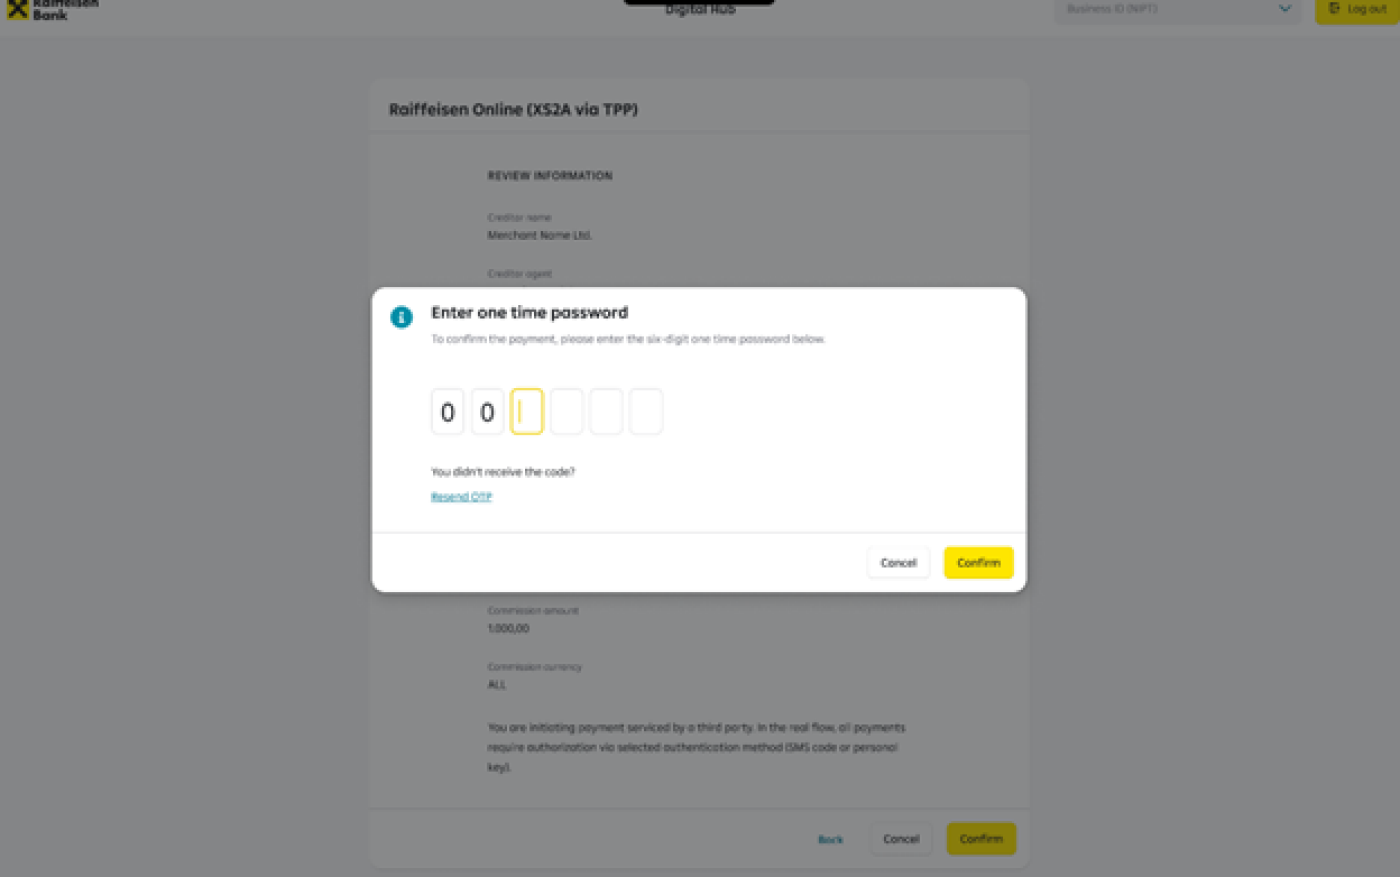Click Cancel on the review information page
Screen dimensions: 1400x877
901,839
